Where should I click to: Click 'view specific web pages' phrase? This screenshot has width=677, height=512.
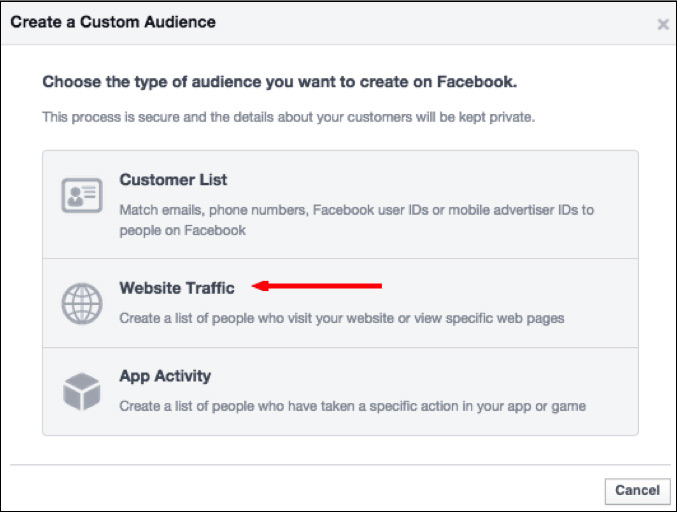(x=489, y=319)
